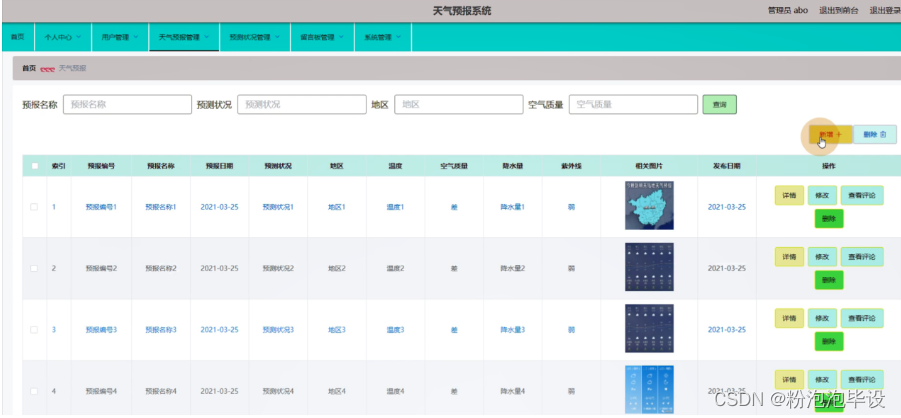Screen dimensions: 901x418
Task: Open 详情 for row 预报名称1
Action: pos(790,195)
